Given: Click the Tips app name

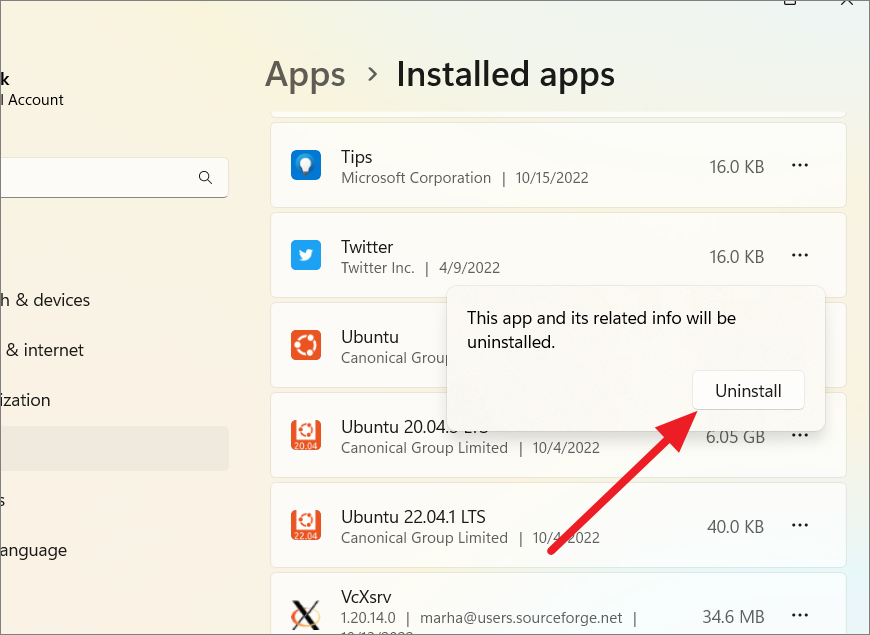Looking at the screenshot, I should [356, 157].
